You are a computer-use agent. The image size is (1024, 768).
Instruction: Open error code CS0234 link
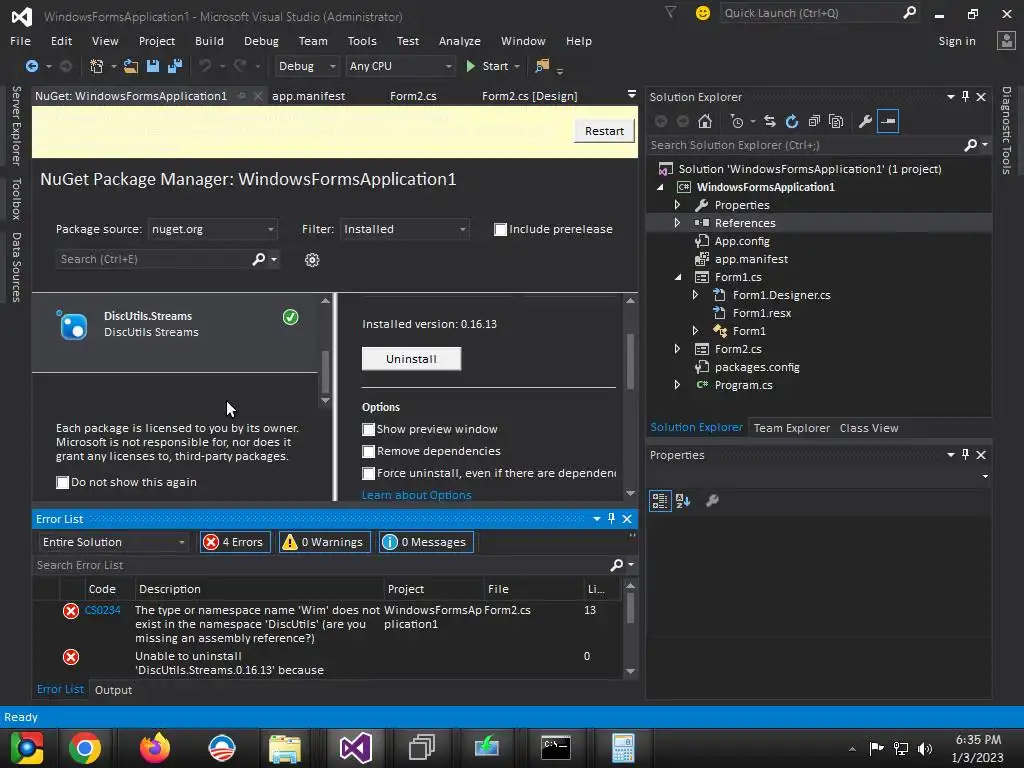click(x=103, y=610)
